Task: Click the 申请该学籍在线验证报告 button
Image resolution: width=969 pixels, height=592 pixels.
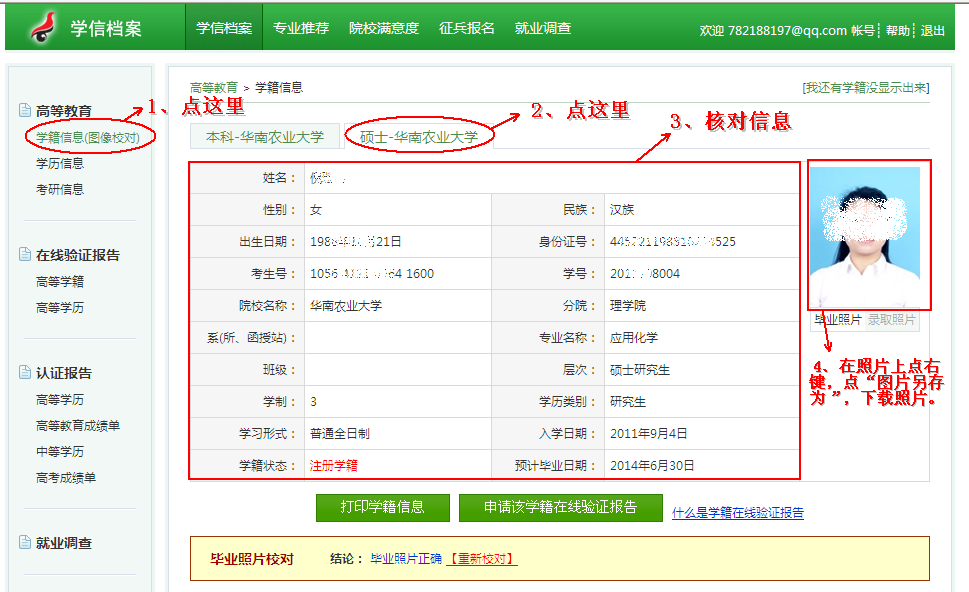Action: coord(561,507)
